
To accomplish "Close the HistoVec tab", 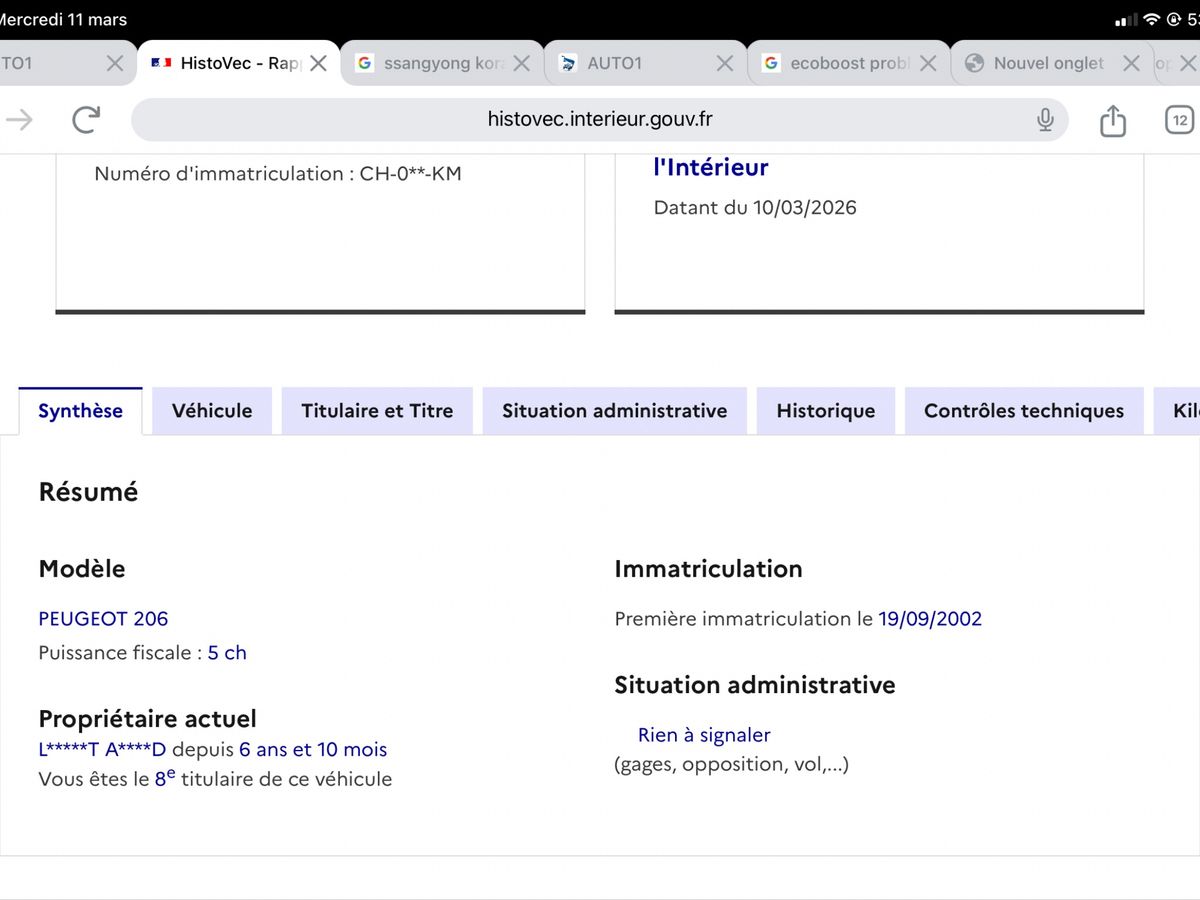I will pos(318,63).
